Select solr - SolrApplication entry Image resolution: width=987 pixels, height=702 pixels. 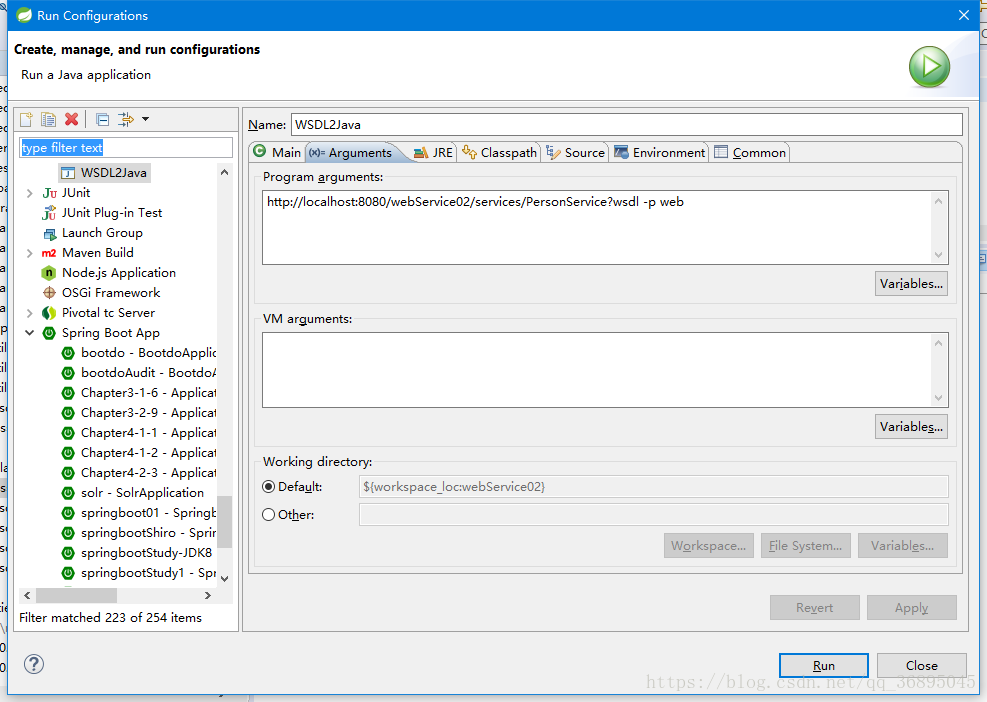[x=133, y=493]
